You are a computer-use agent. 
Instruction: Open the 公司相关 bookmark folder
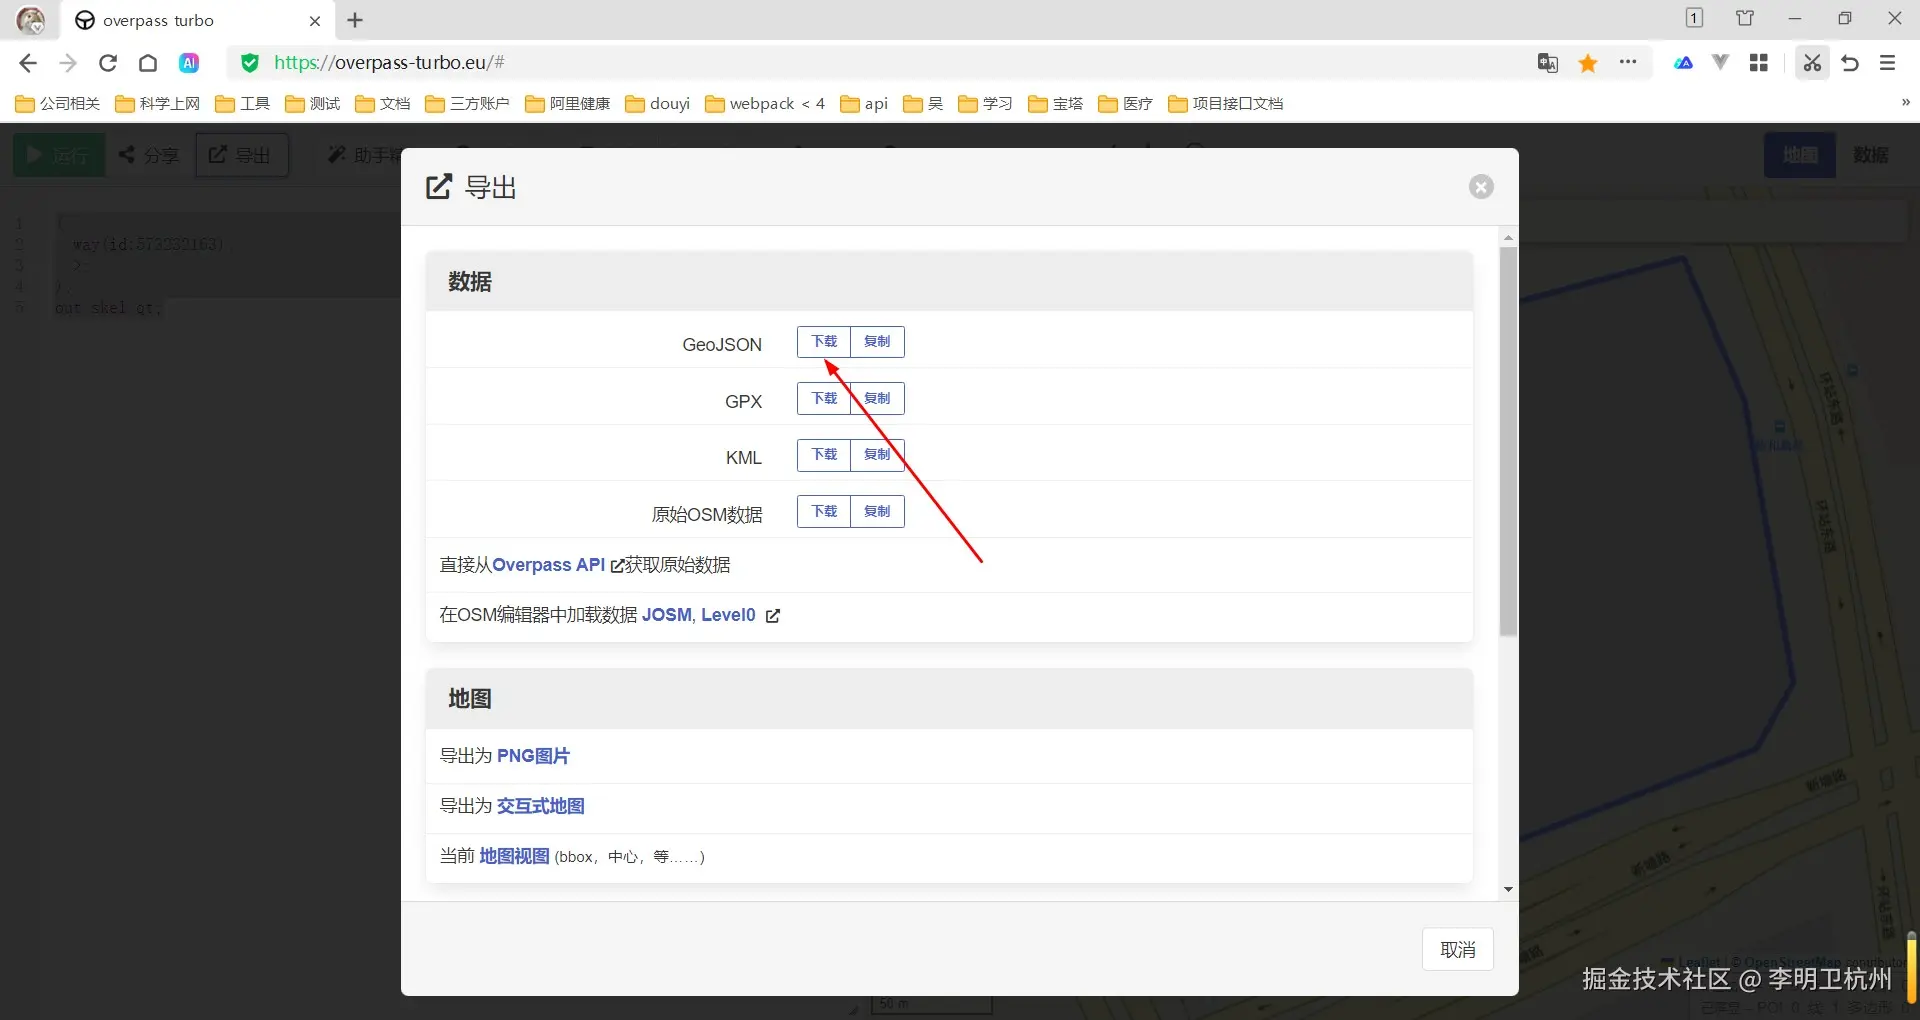(58, 104)
